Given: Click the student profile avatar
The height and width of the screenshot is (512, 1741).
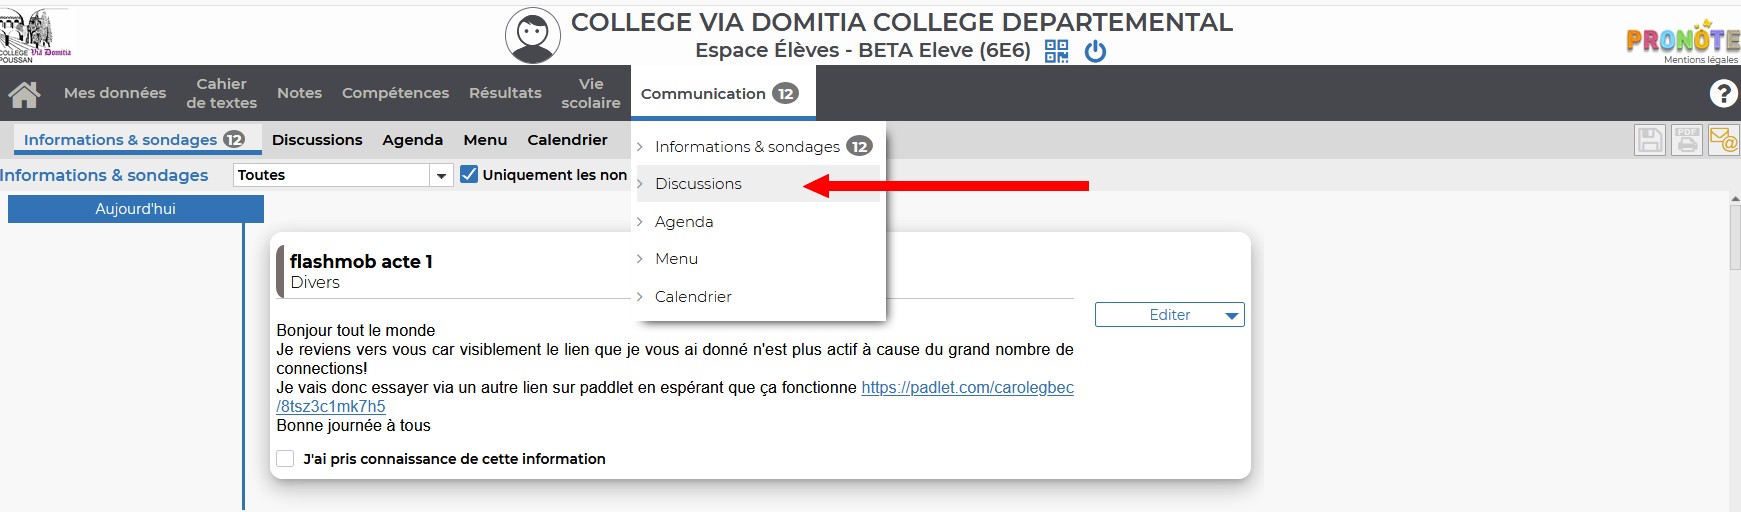Looking at the screenshot, I should [533, 35].
